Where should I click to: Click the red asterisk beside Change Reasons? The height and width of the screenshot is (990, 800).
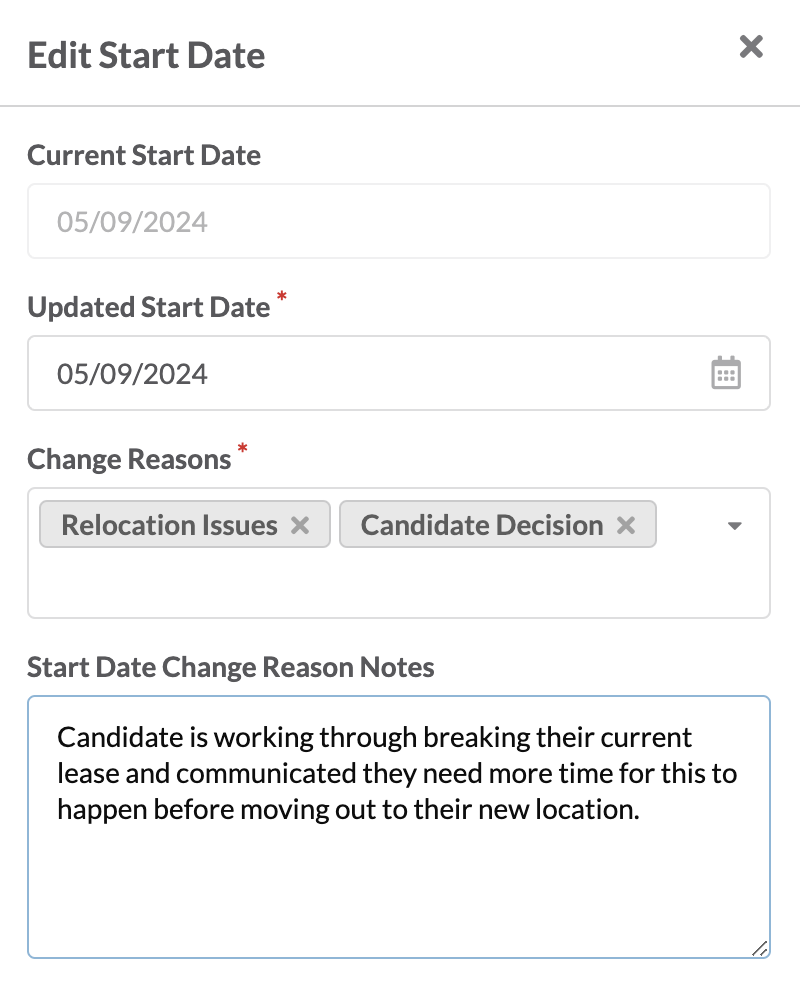pyautogui.click(x=242, y=448)
